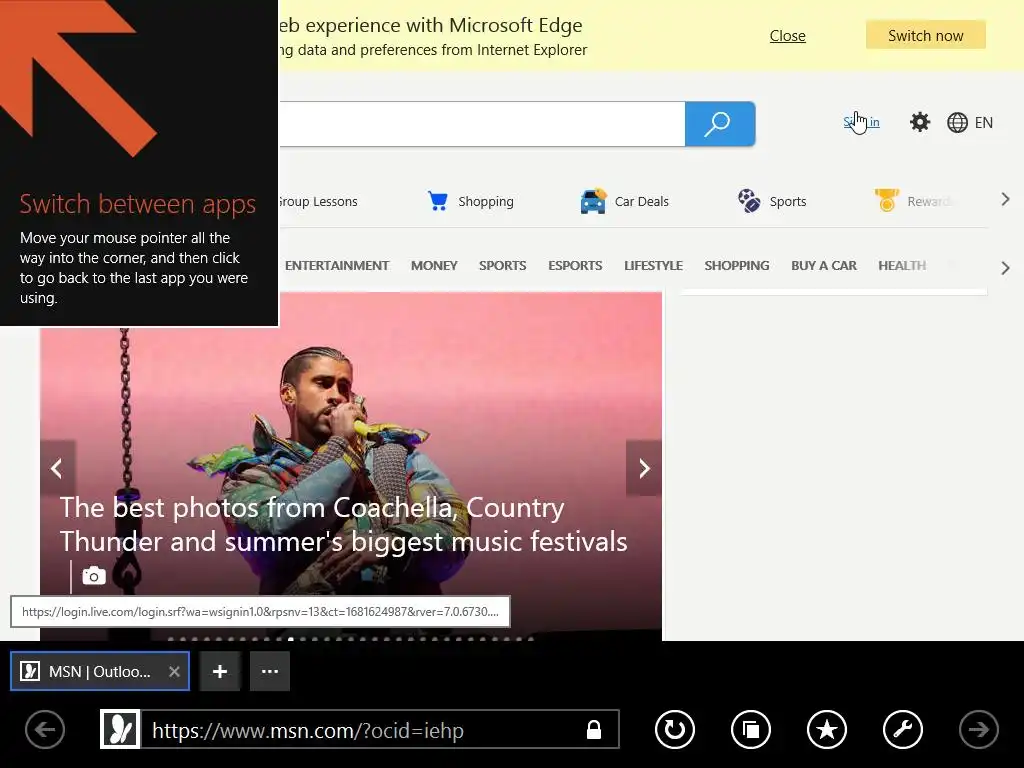This screenshot has width=1024, height=768.
Task: Click the camera gallery icon on the photo
Action: (94, 576)
